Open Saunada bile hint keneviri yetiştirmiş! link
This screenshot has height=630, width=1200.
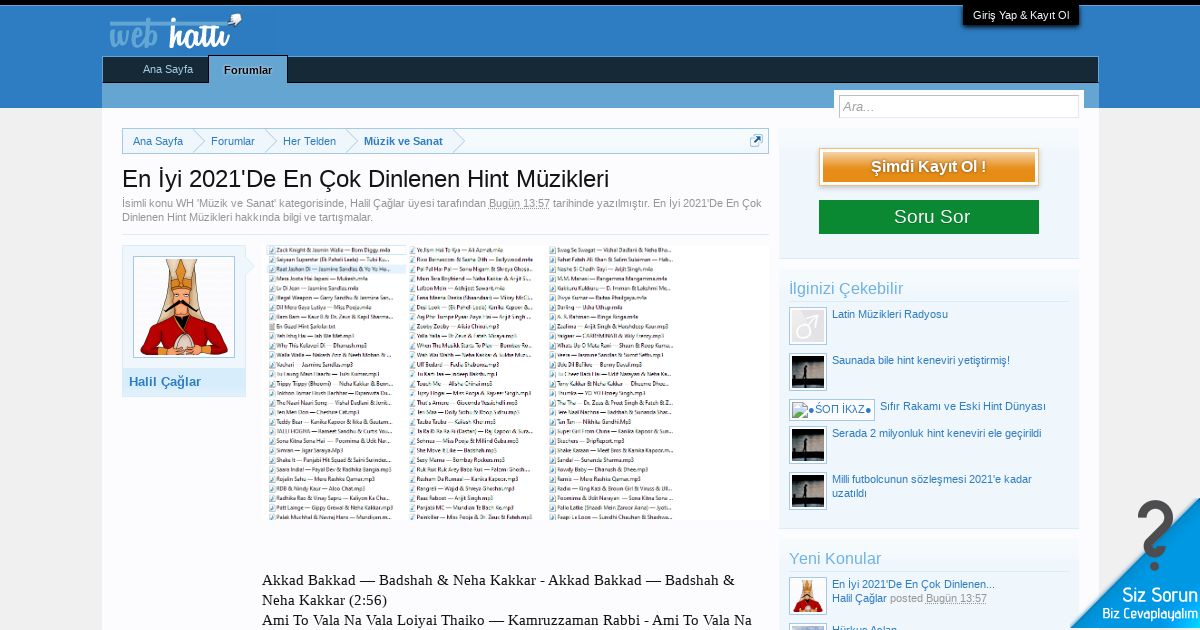coord(921,360)
